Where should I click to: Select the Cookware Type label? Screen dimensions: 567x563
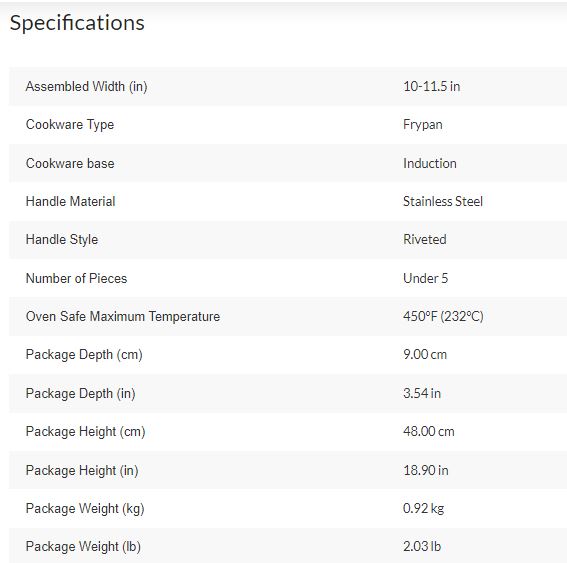[70, 125]
